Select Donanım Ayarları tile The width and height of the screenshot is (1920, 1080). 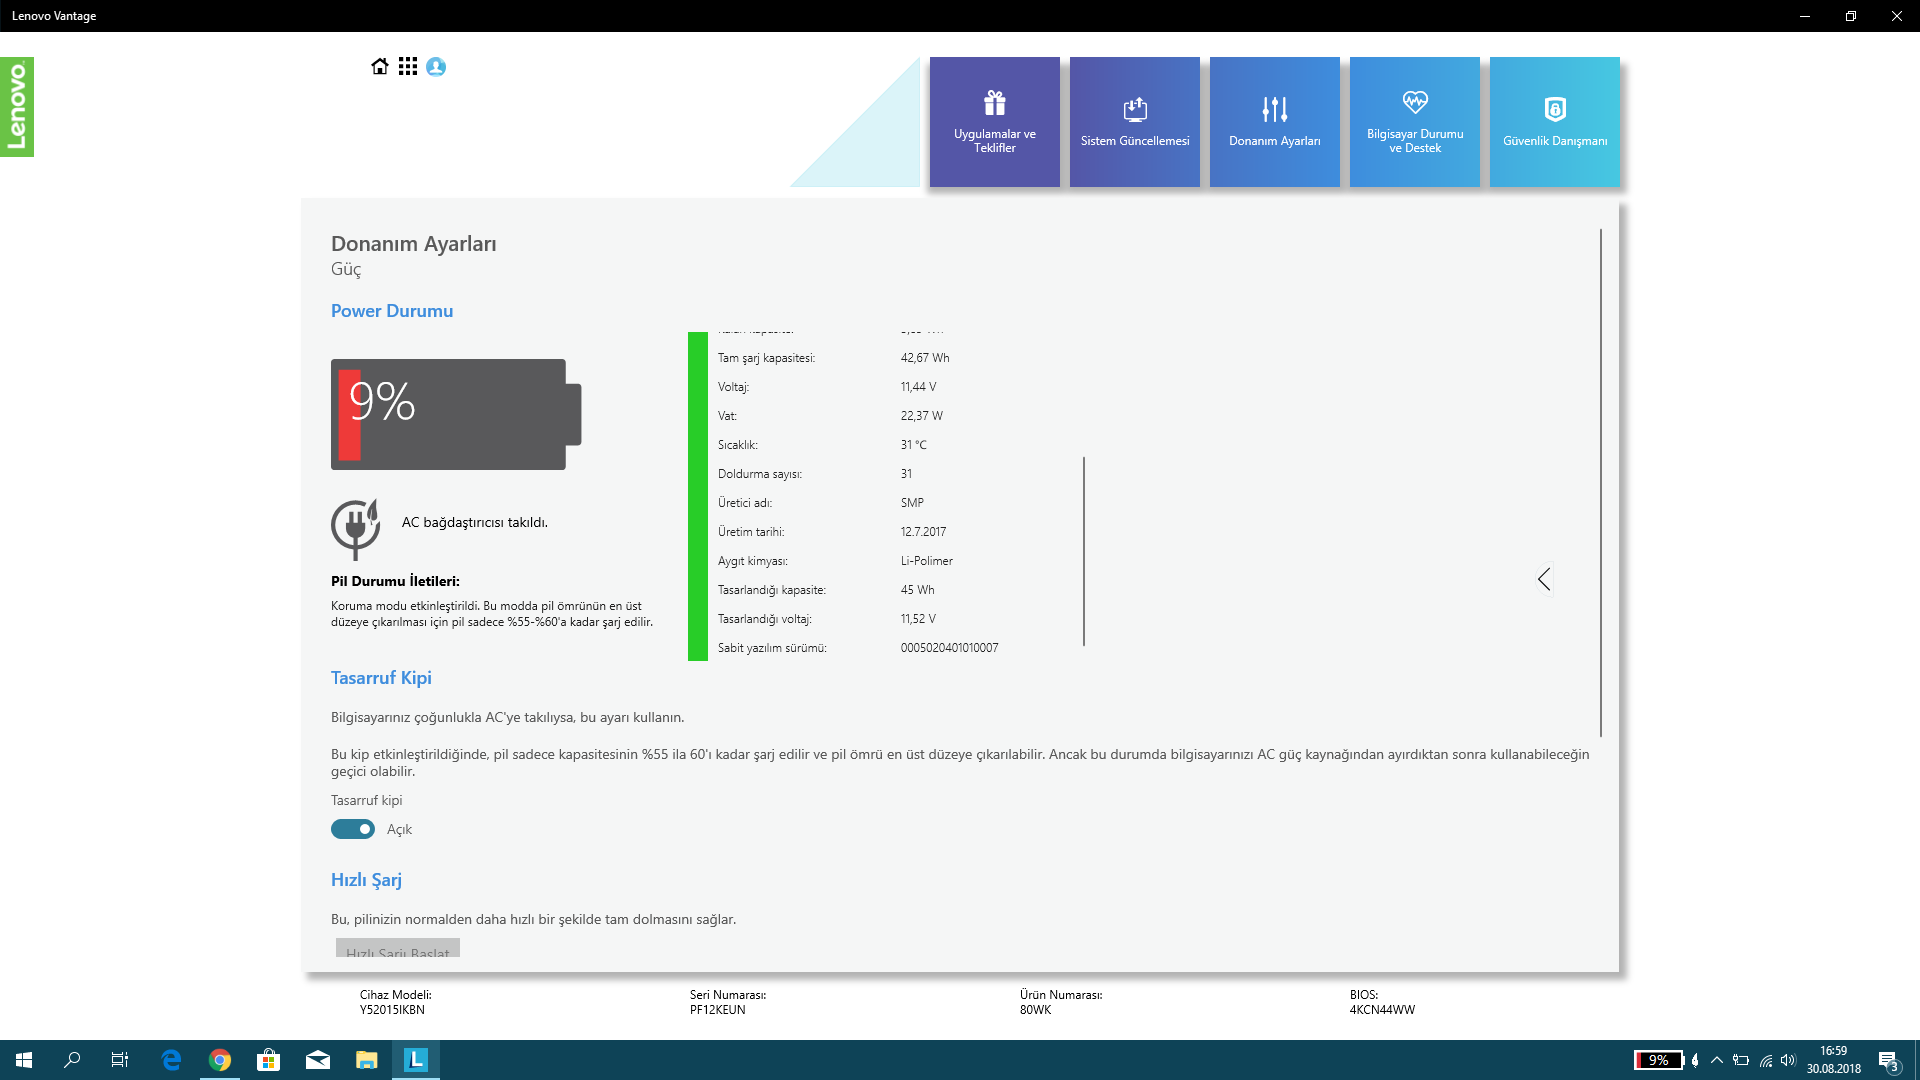[x=1274, y=122]
